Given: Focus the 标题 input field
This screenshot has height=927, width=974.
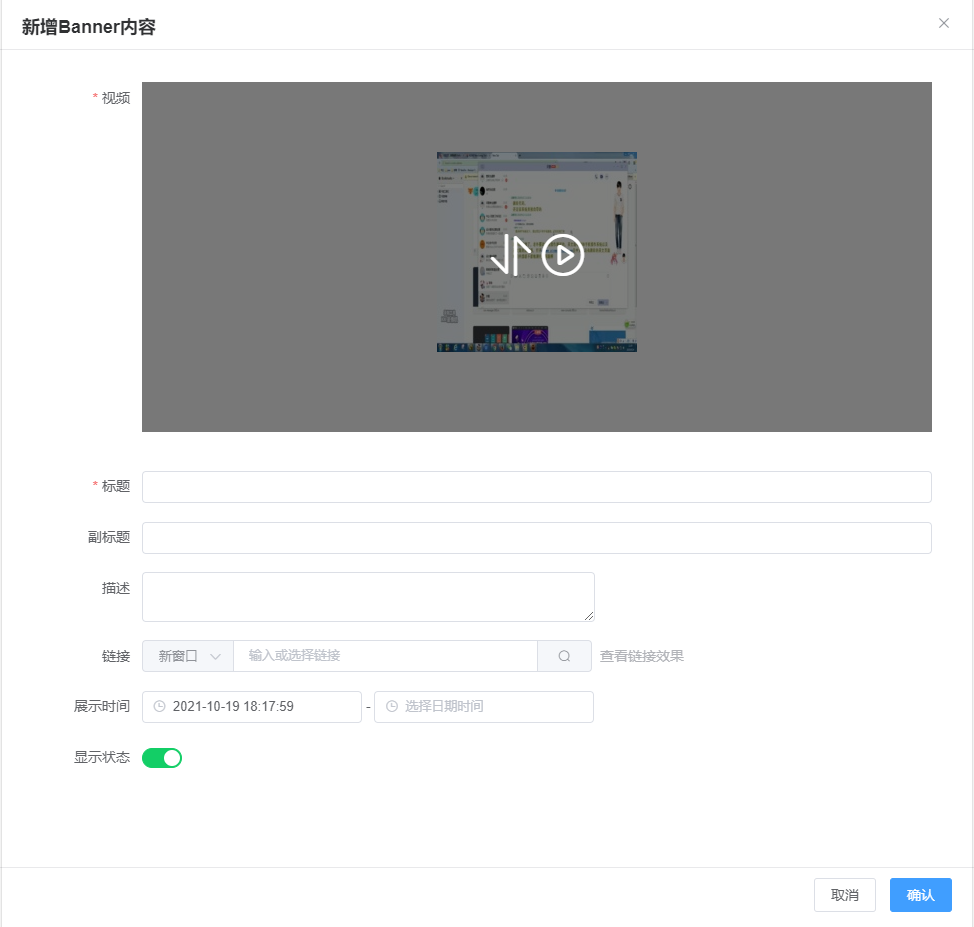Looking at the screenshot, I should pyautogui.click(x=537, y=486).
